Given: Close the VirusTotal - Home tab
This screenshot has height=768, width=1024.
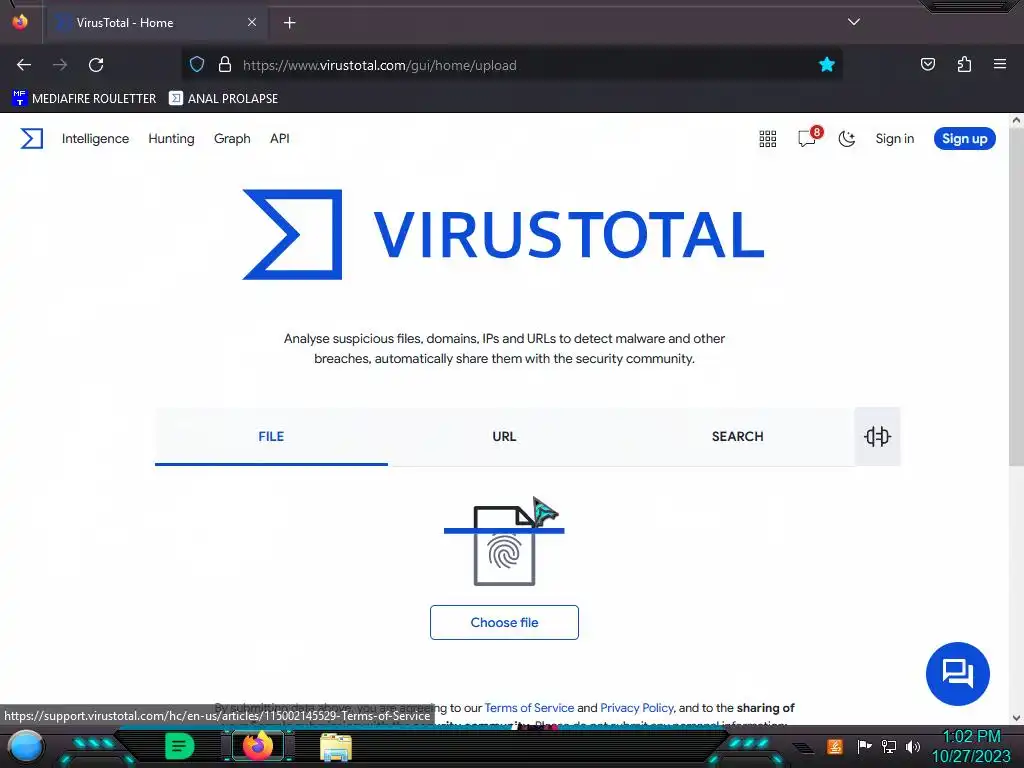Looking at the screenshot, I should pos(251,22).
